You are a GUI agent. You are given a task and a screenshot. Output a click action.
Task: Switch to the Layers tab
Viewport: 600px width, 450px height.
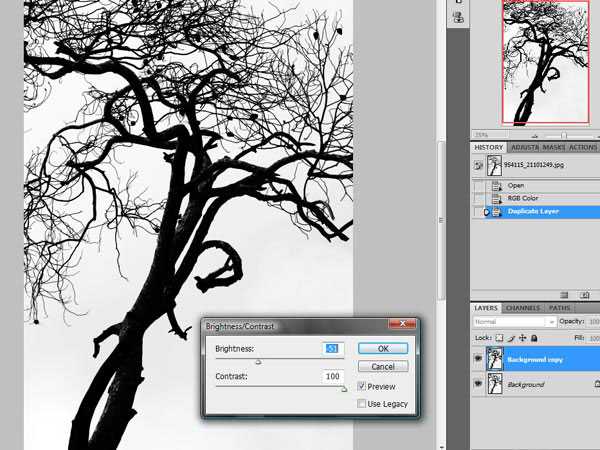point(486,308)
